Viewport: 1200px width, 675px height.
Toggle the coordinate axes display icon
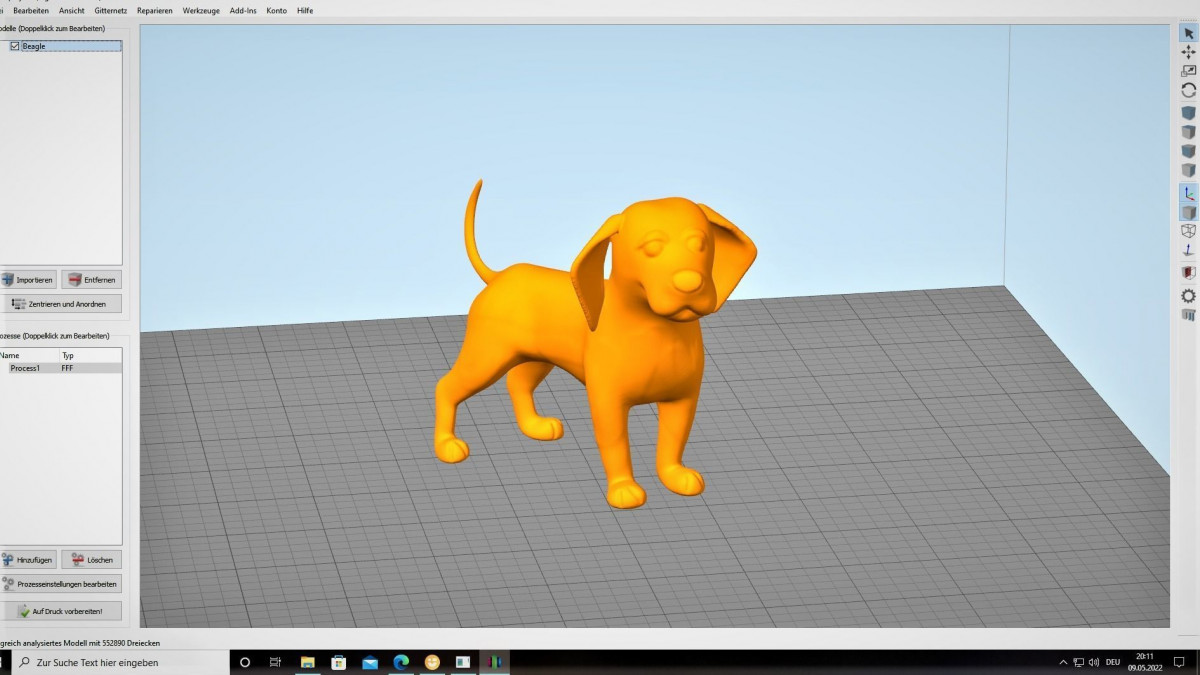click(x=1188, y=193)
